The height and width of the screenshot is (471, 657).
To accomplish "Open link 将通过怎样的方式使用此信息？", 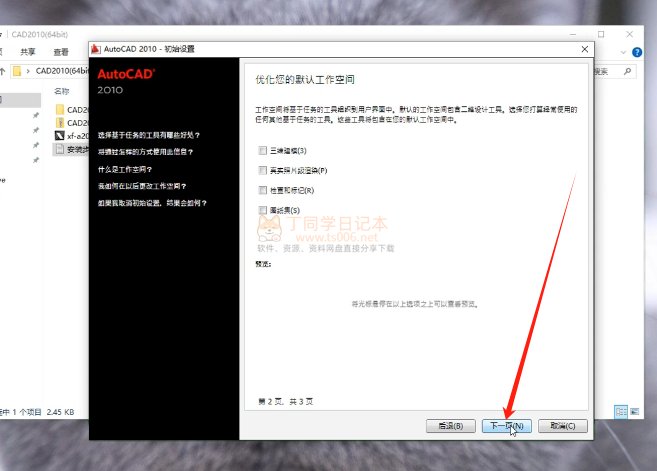I will [145, 152].
